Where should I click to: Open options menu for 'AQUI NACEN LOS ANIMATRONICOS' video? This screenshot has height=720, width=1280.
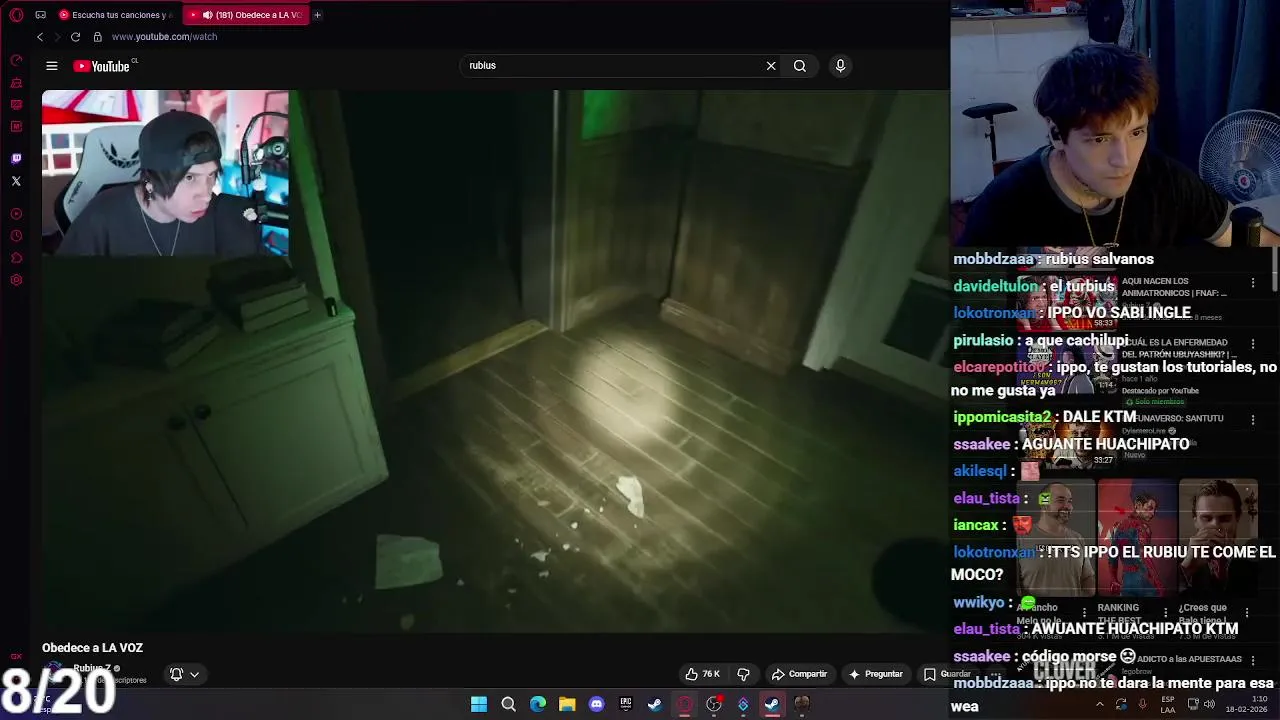[x=1252, y=283]
